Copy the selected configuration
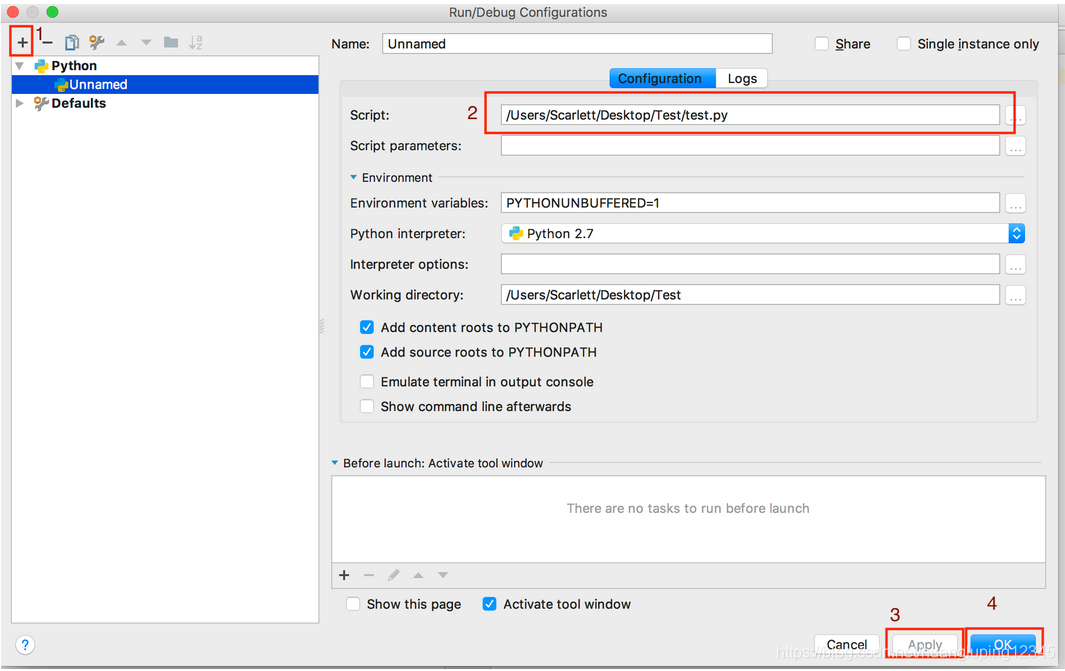1065x671 pixels. [71, 43]
